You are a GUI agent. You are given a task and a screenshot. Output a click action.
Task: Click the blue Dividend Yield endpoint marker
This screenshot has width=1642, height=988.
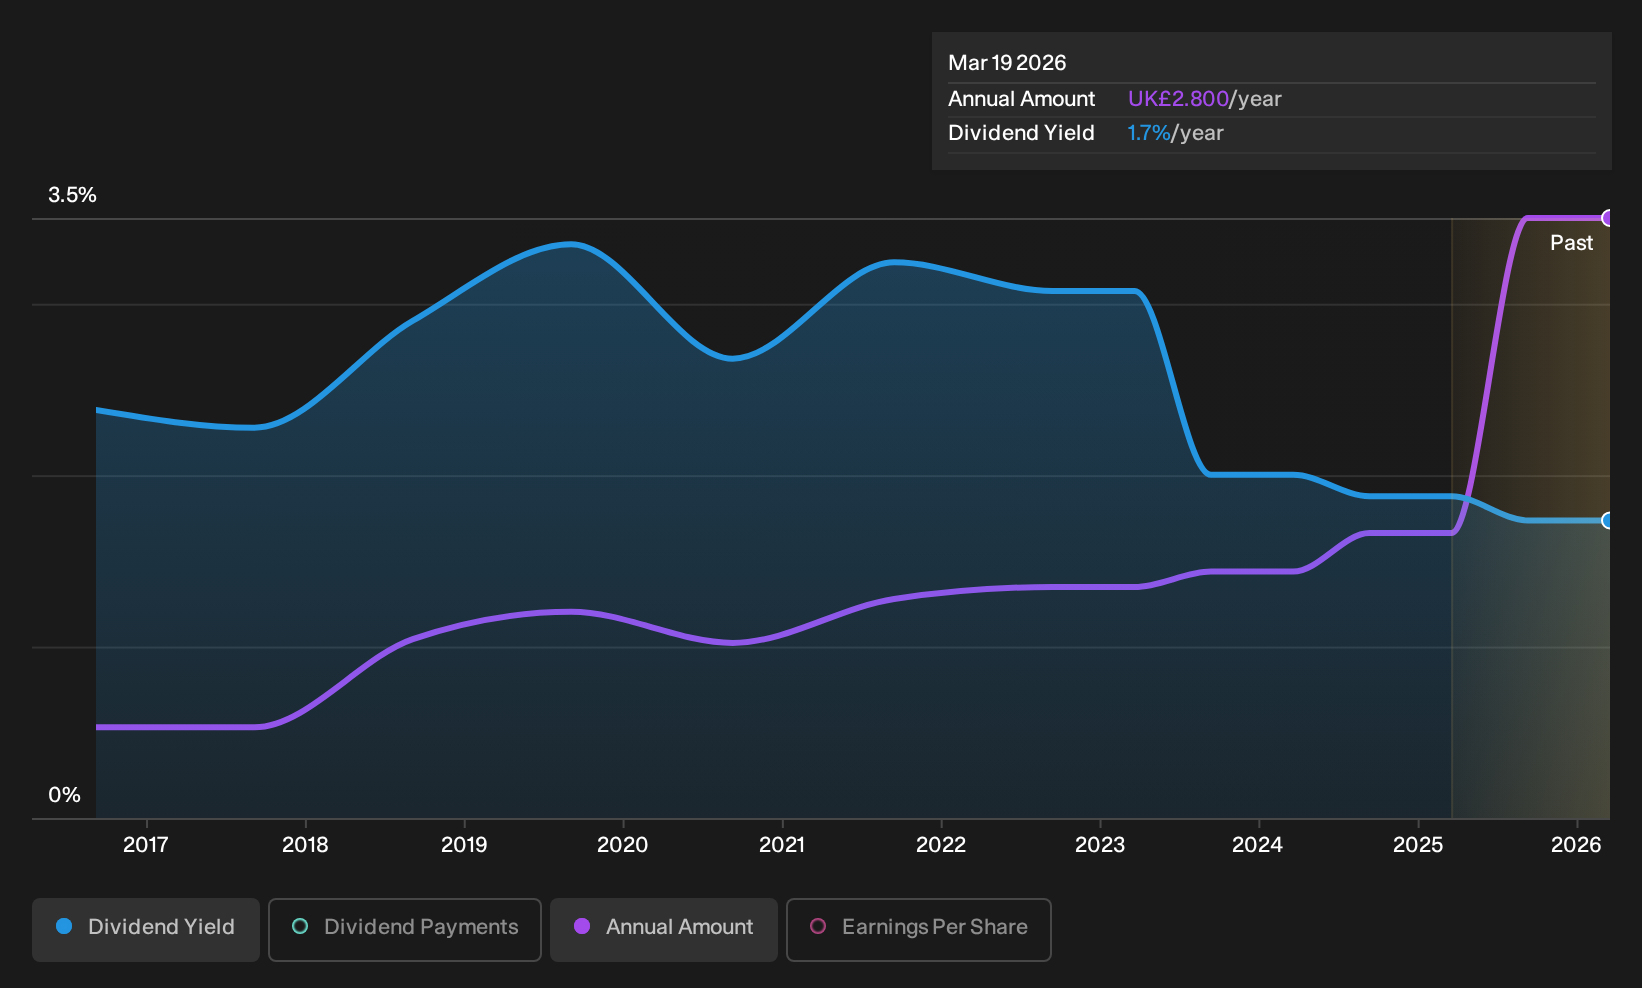(x=1607, y=520)
